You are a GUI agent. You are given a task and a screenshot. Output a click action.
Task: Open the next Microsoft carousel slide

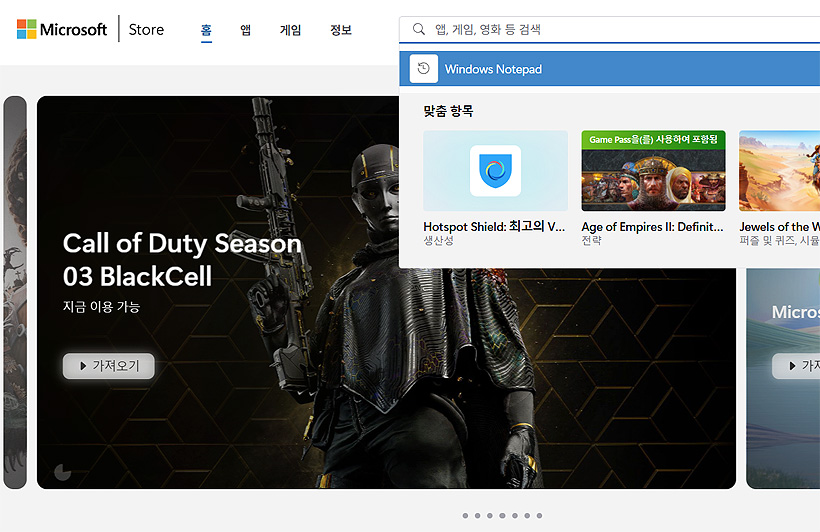[x=783, y=378]
